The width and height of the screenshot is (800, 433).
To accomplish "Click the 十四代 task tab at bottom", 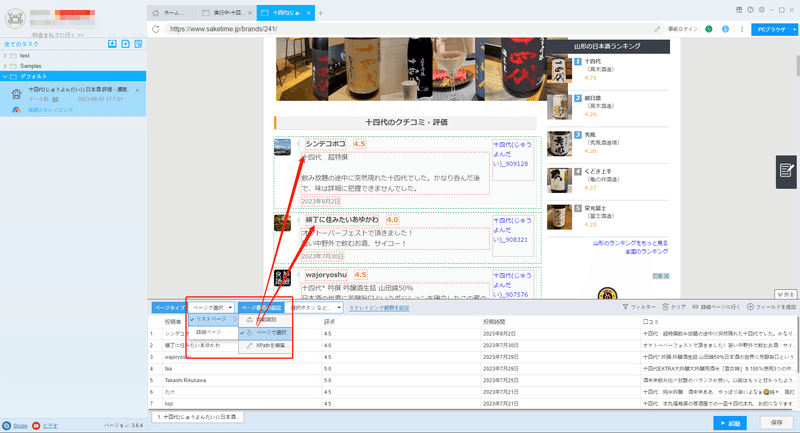I will pyautogui.click(x=197, y=417).
